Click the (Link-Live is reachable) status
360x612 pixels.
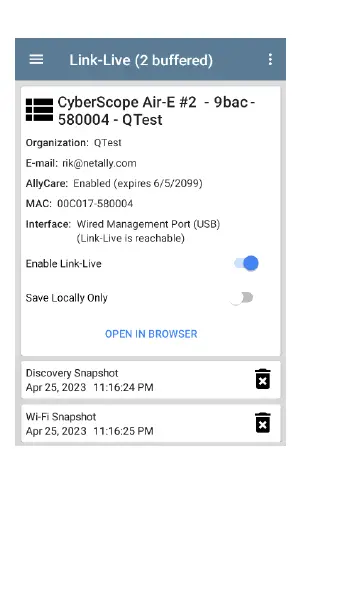pos(130,238)
